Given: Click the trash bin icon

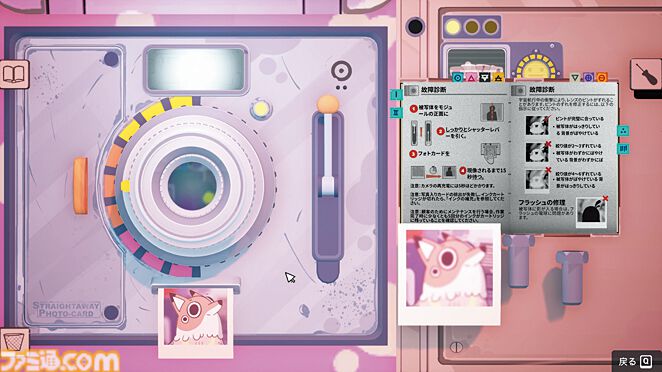Looking at the screenshot, I should pyautogui.click(x=14, y=342).
